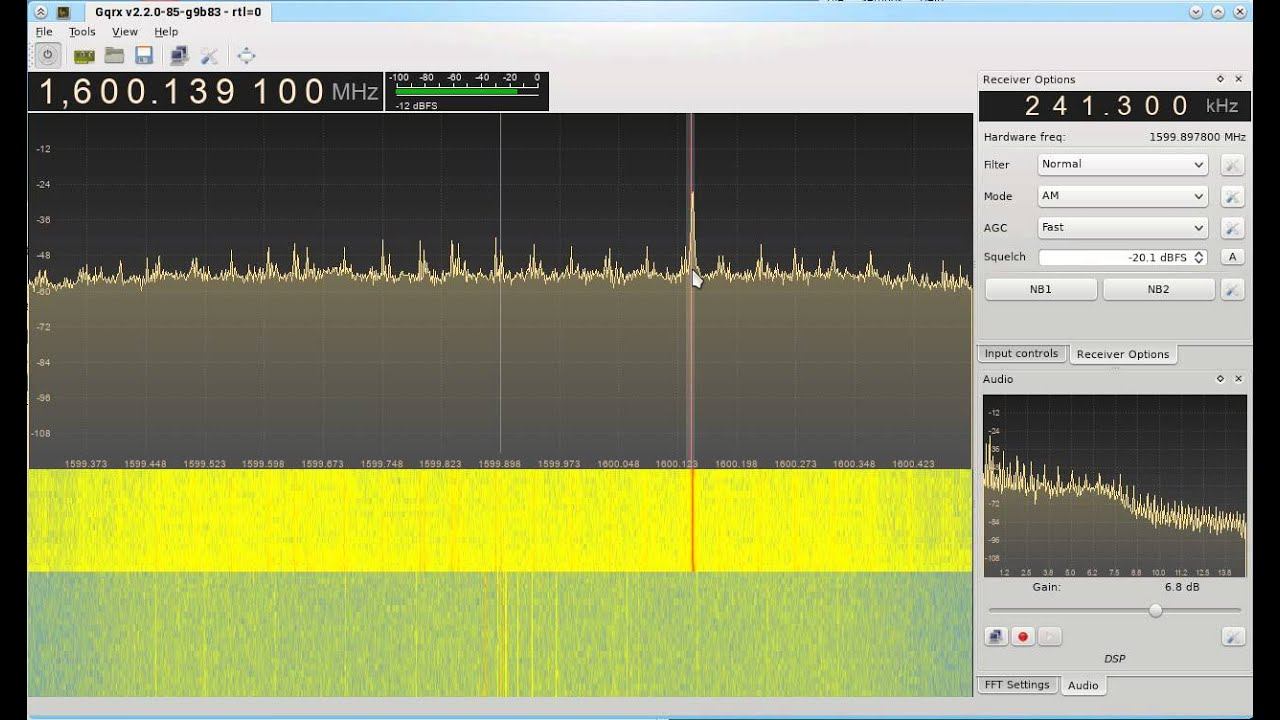Click the signal strength meter showing -12 dBFS
Screen dimensions: 1280x720
coord(466,91)
